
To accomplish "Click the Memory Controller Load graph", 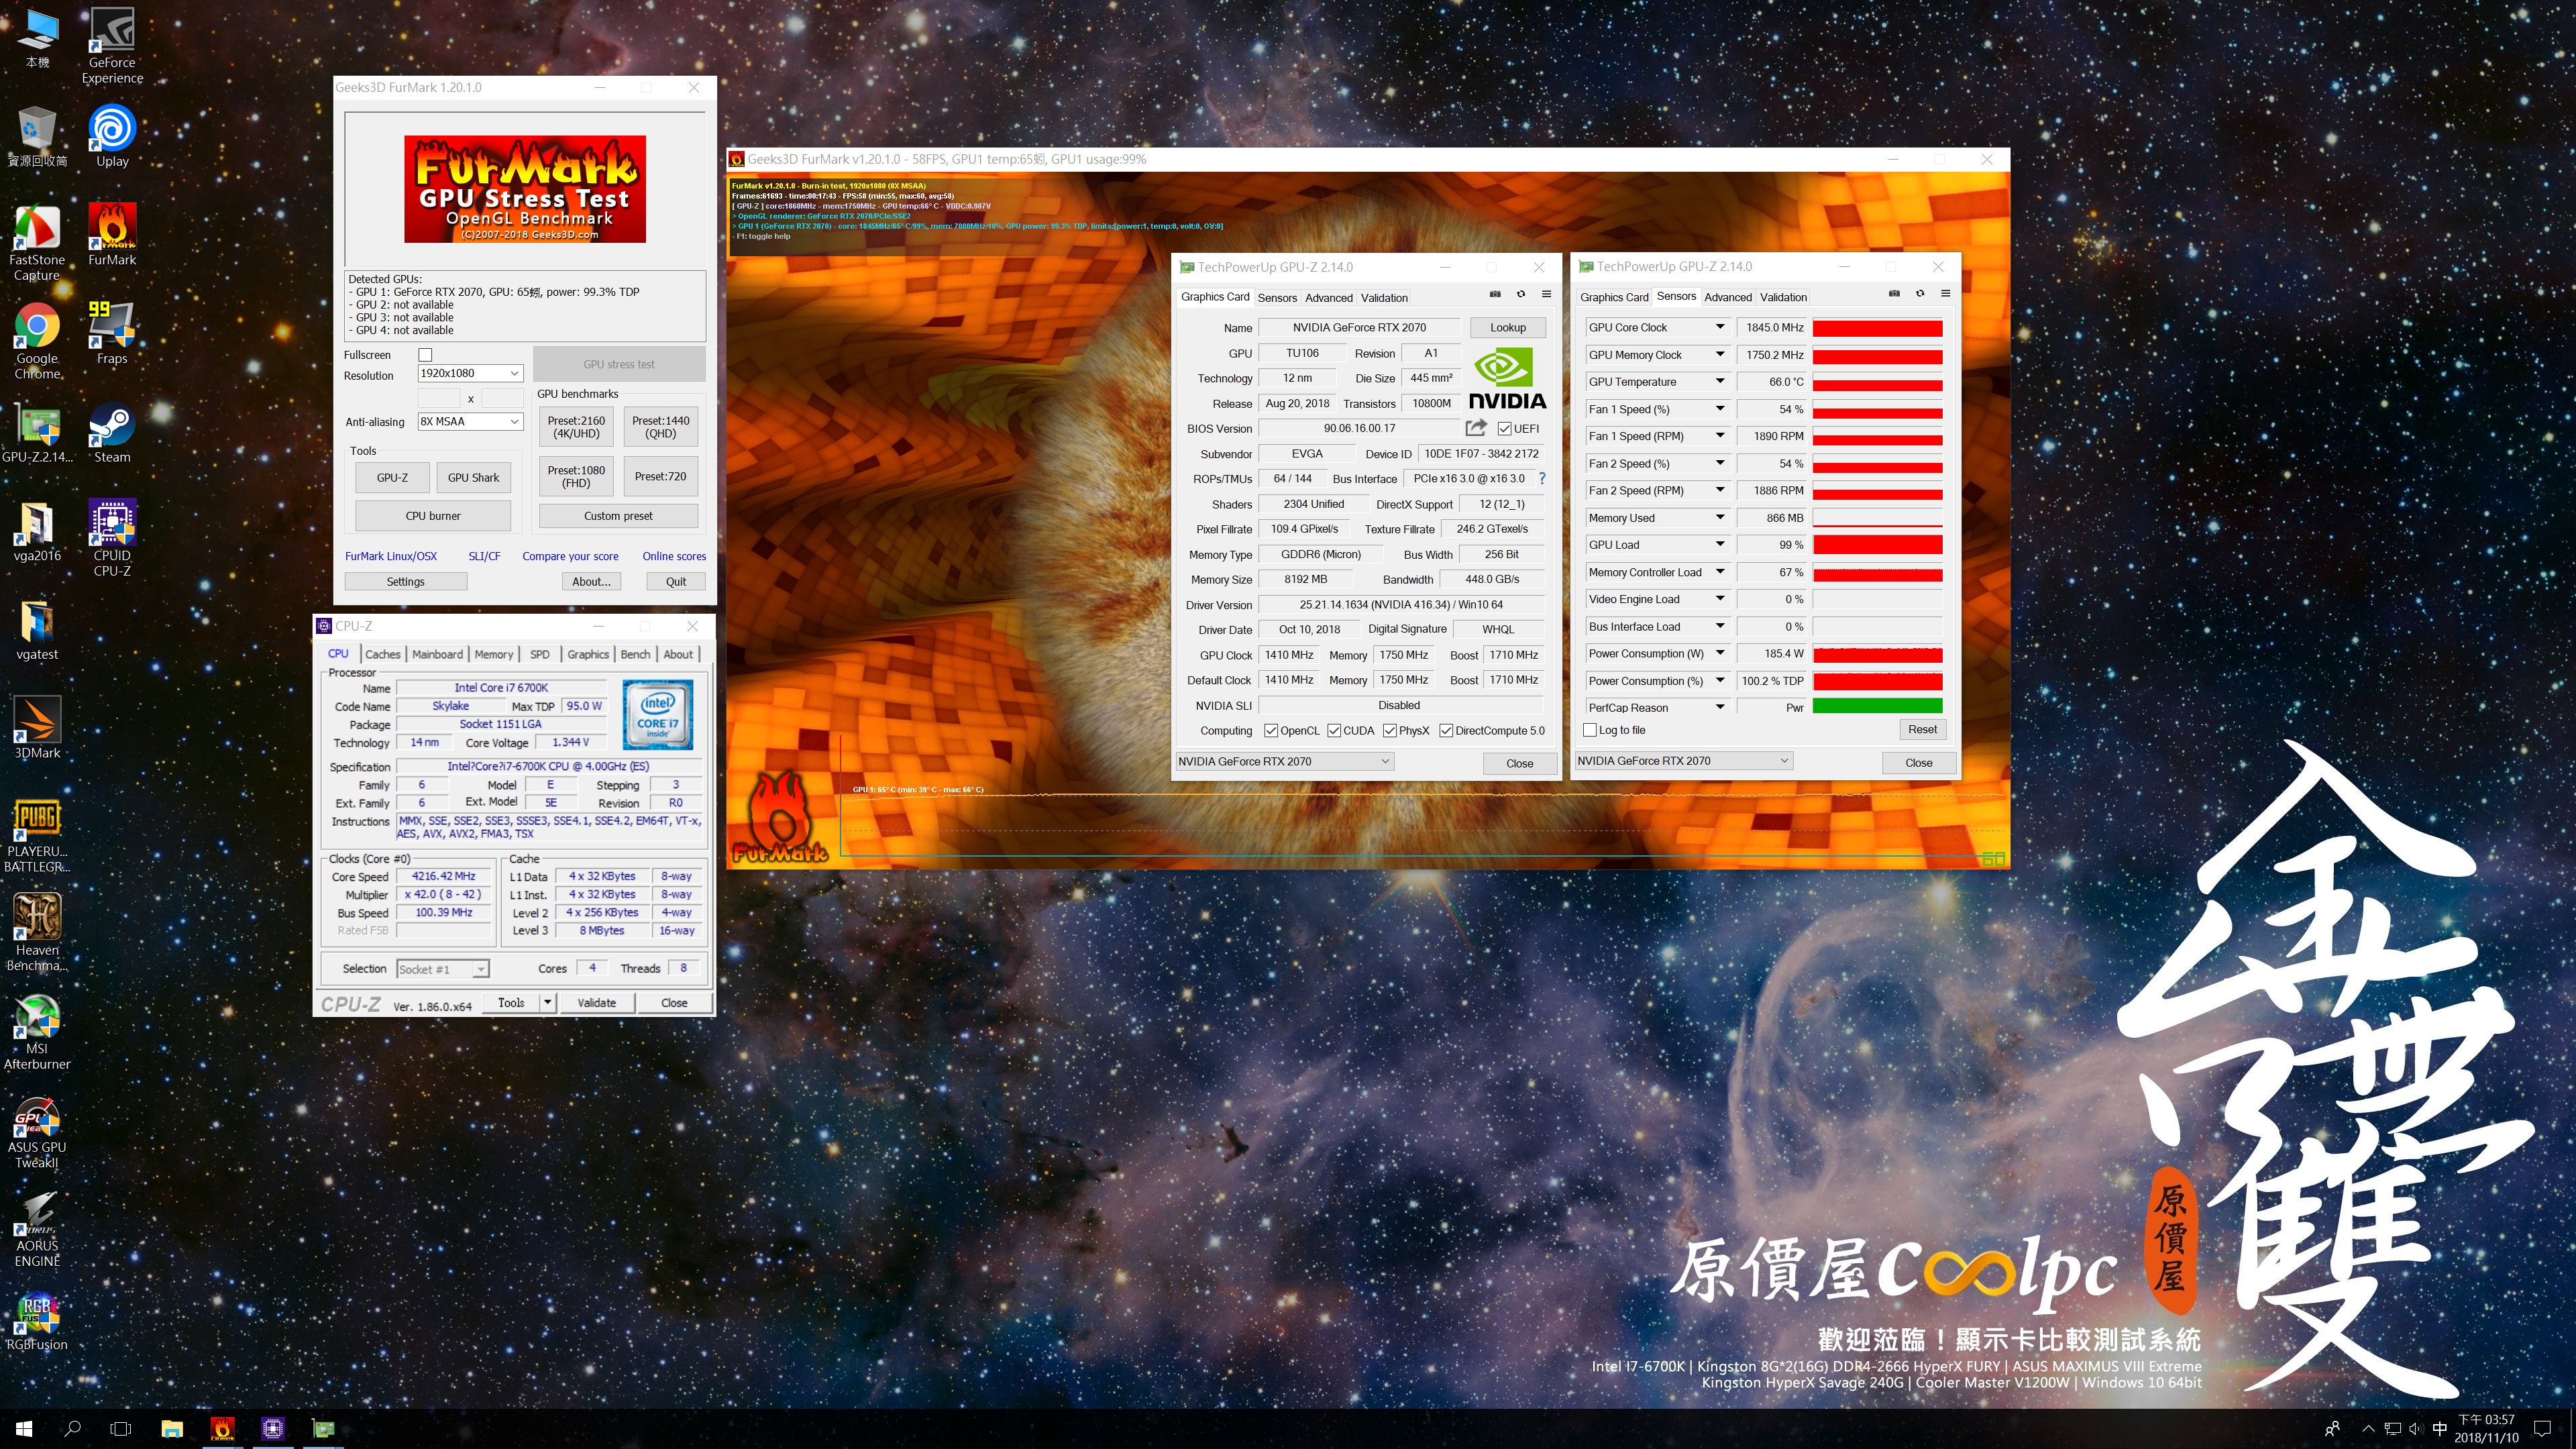I will [x=1877, y=572].
